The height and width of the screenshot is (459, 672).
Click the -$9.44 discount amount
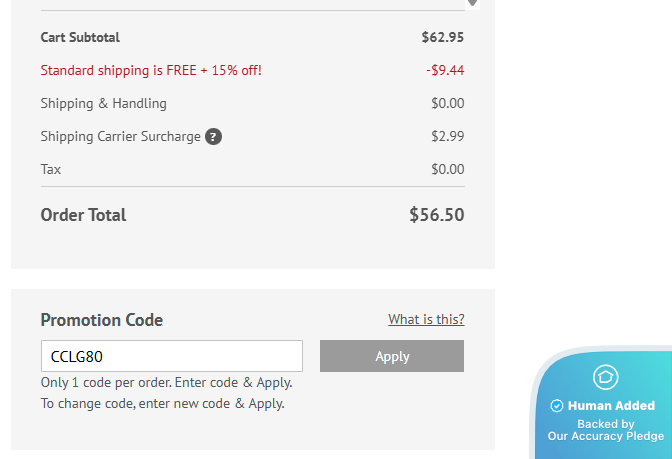445,71
